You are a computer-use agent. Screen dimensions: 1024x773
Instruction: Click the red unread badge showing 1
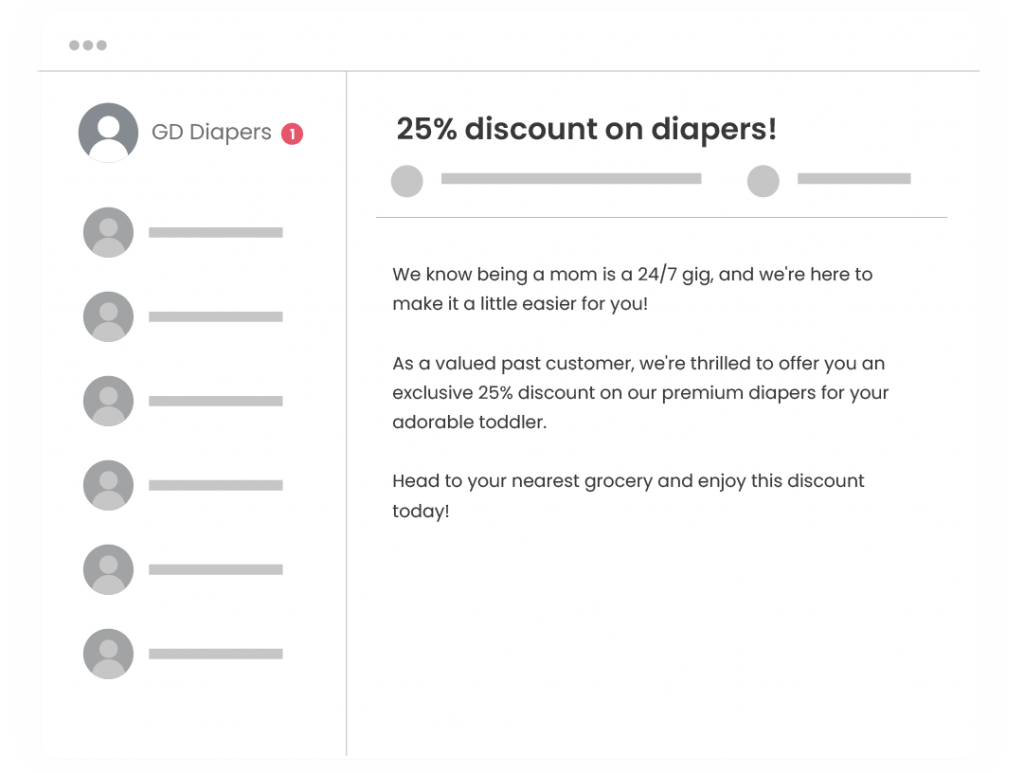[292, 134]
